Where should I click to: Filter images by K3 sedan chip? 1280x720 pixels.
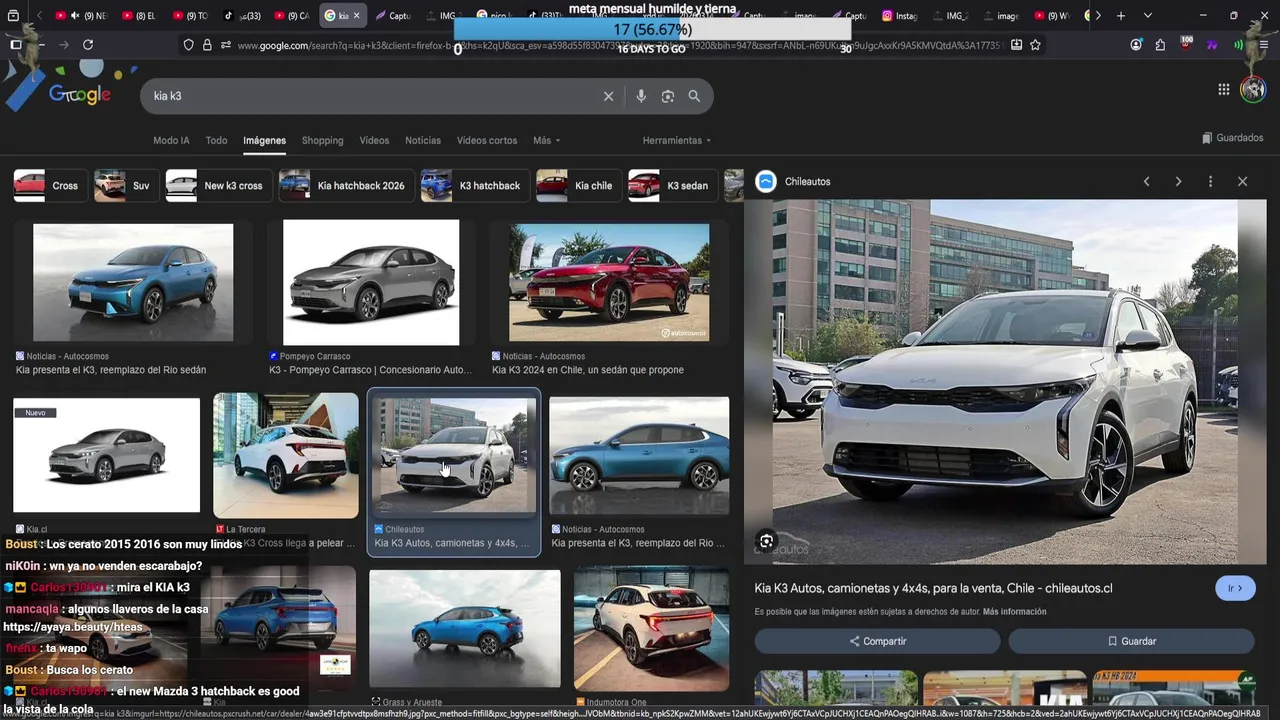672,185
